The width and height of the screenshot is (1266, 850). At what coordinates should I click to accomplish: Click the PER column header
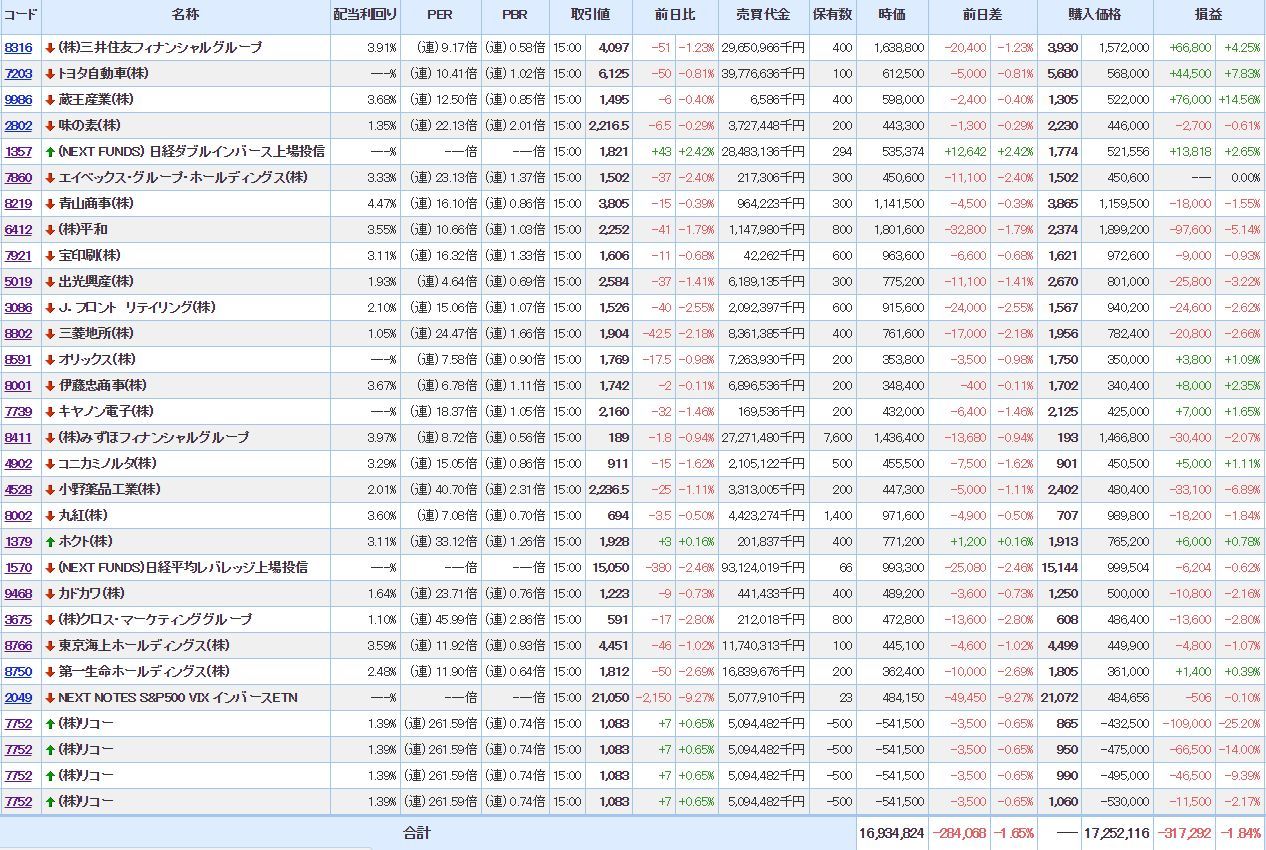(440, 15)
